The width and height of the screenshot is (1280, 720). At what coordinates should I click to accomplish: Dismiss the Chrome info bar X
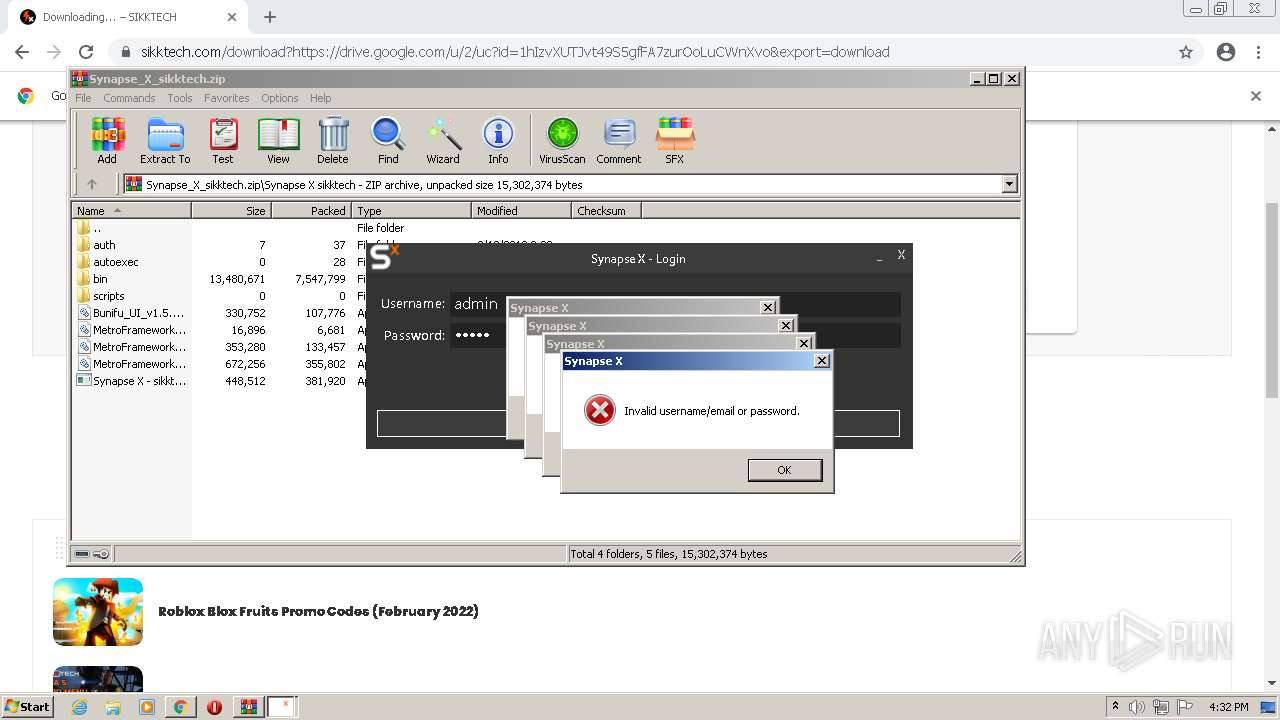click(1256, 96)
